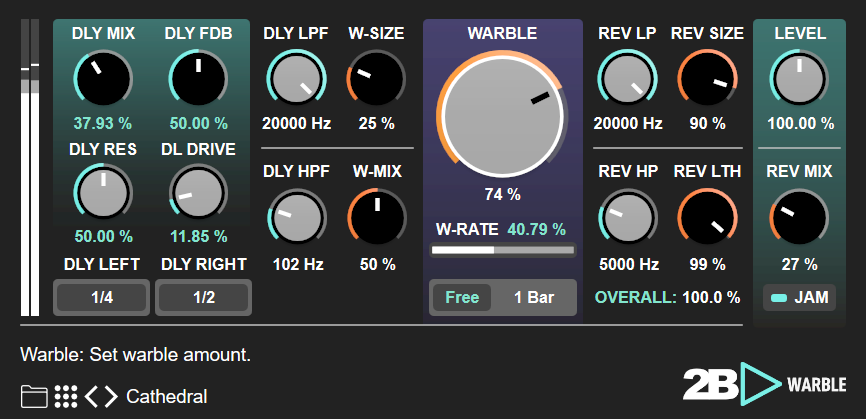
Task: Click the 27 % REV MIX value
Action: point(799,264)
